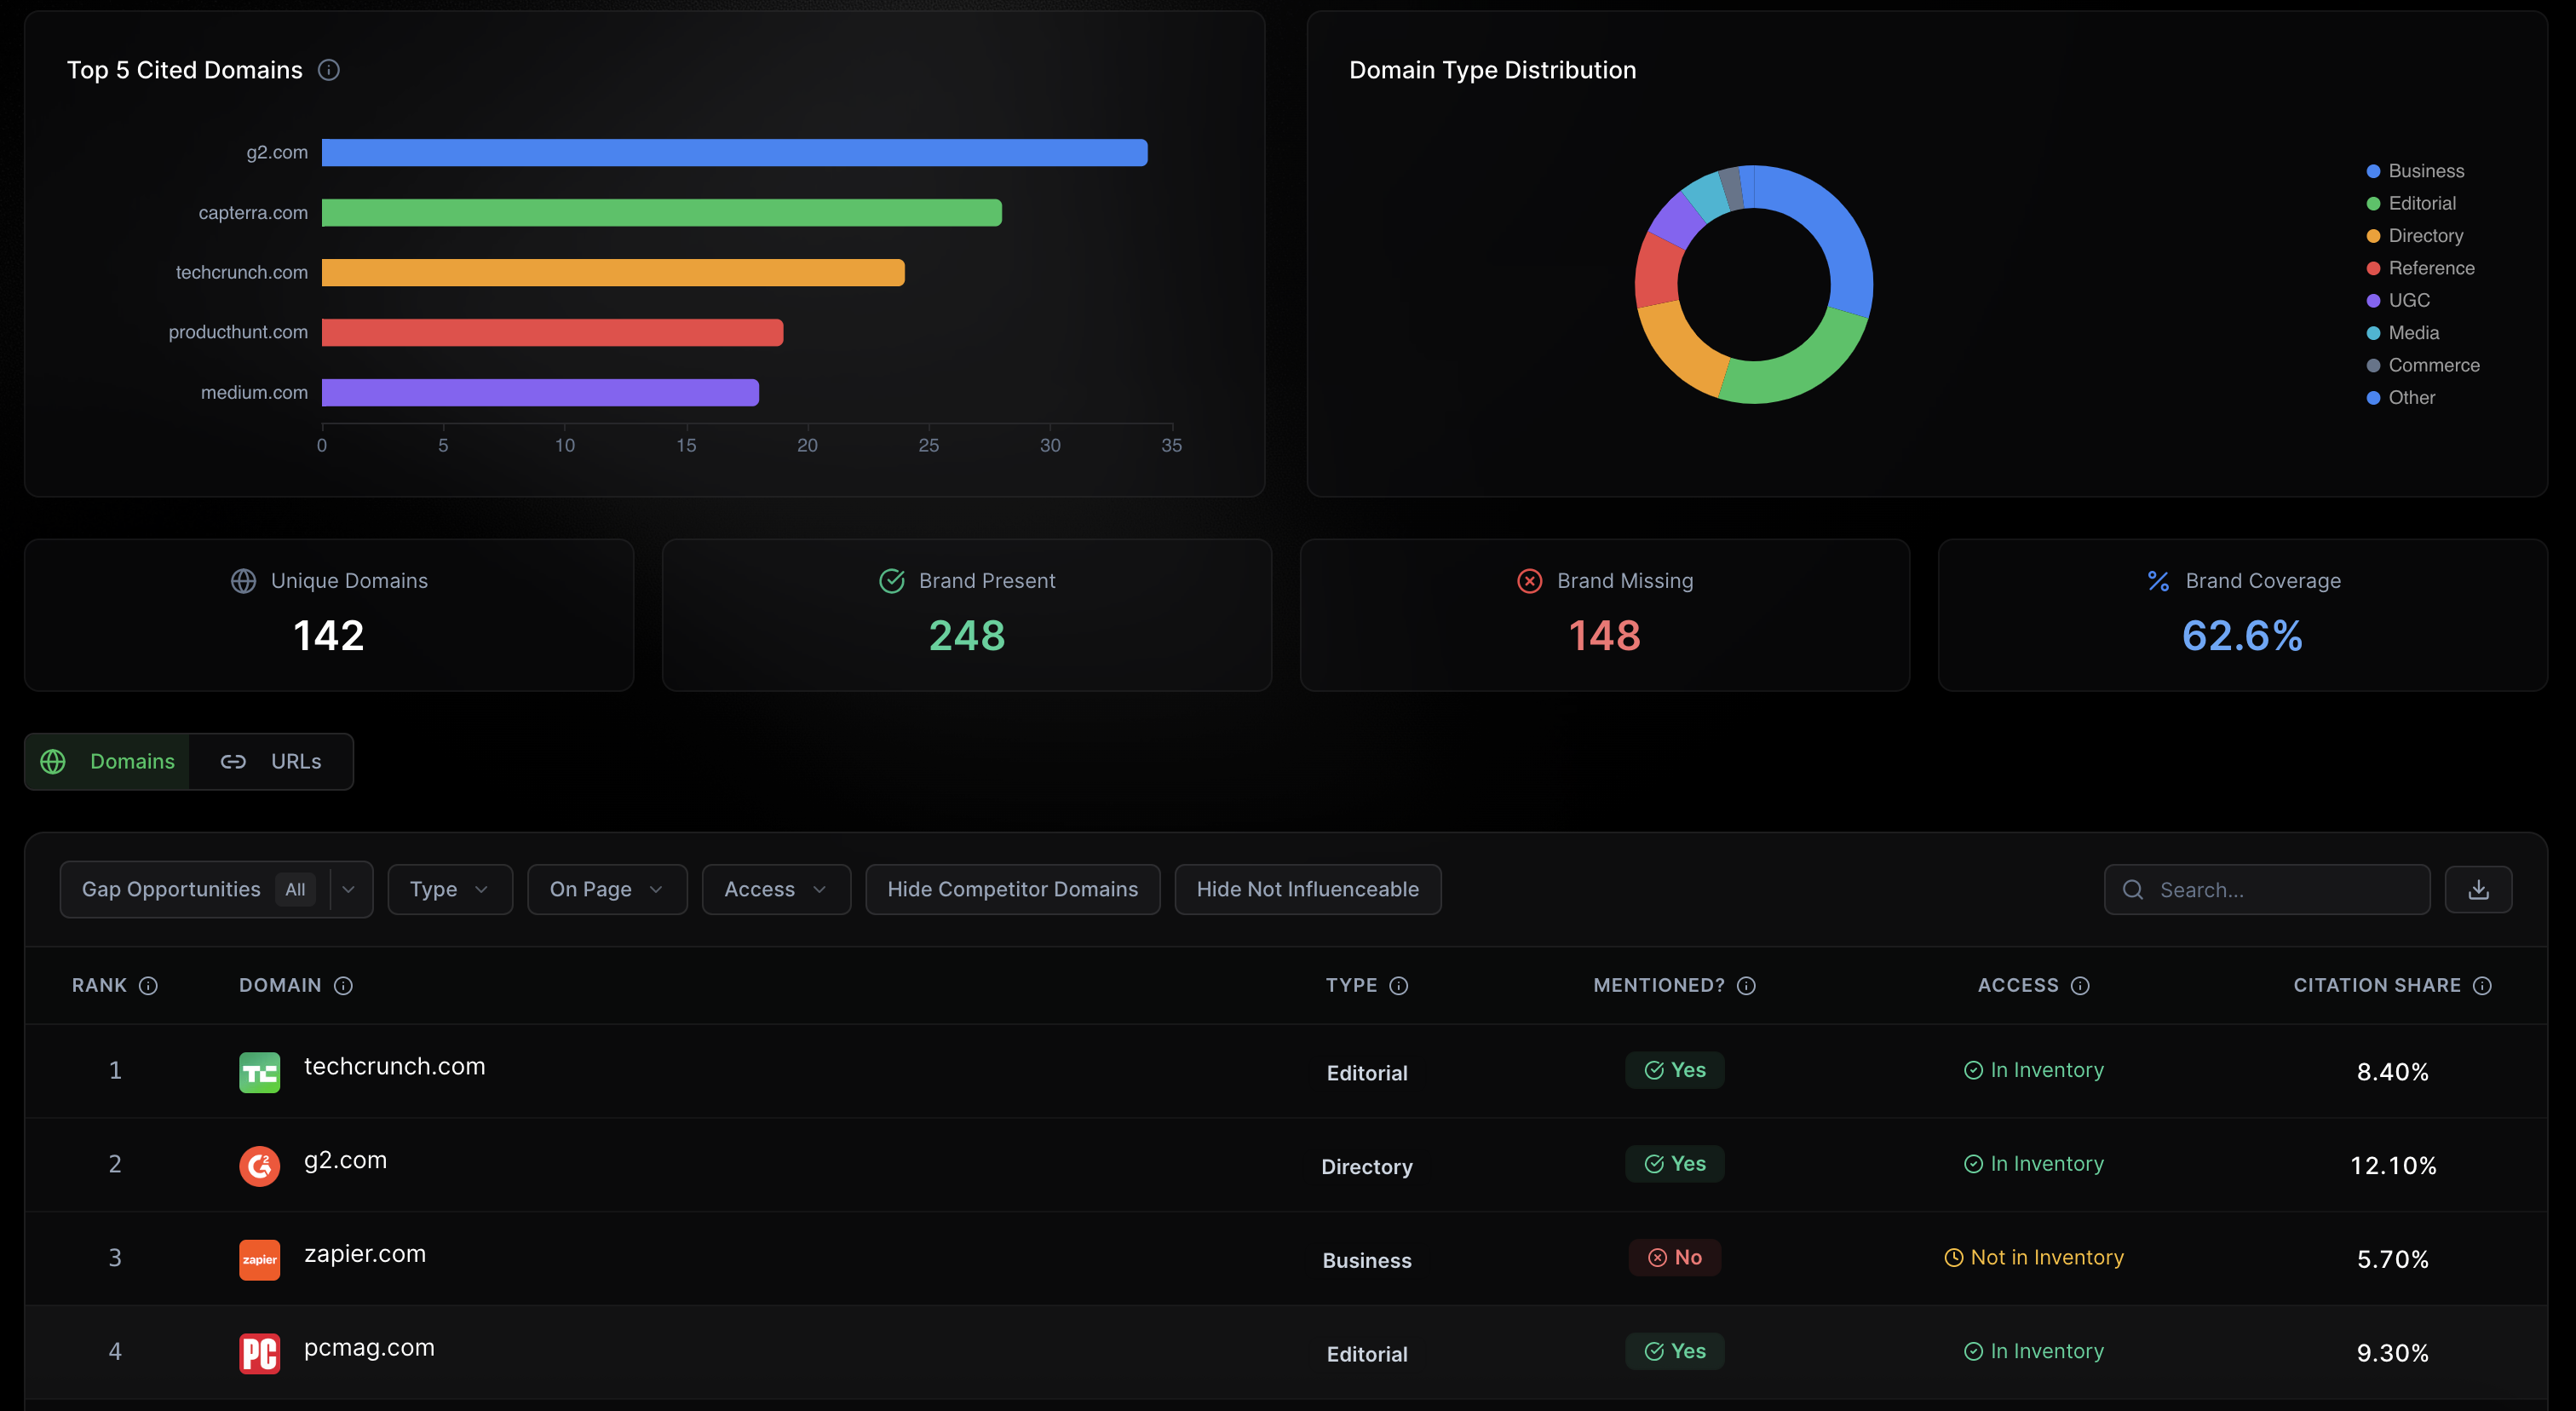2576x1411 pixels.
Task: Click the G2 logo next to g2.com
Action: tap(259, 1165)
